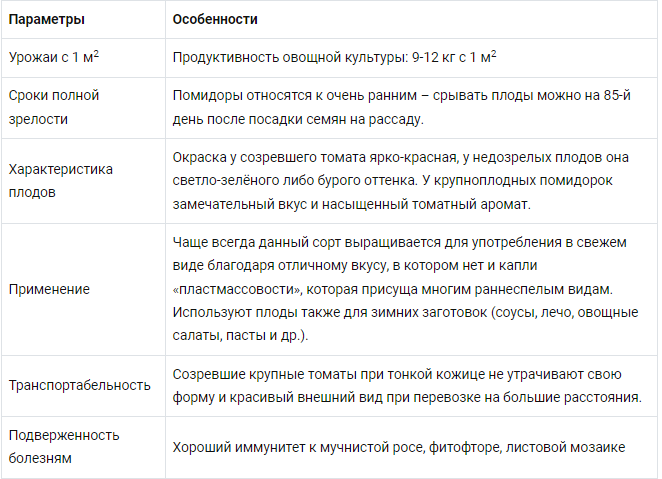Click the Параметры column header
The height and width of the screenshot is (479, 662).
[46, 19]
